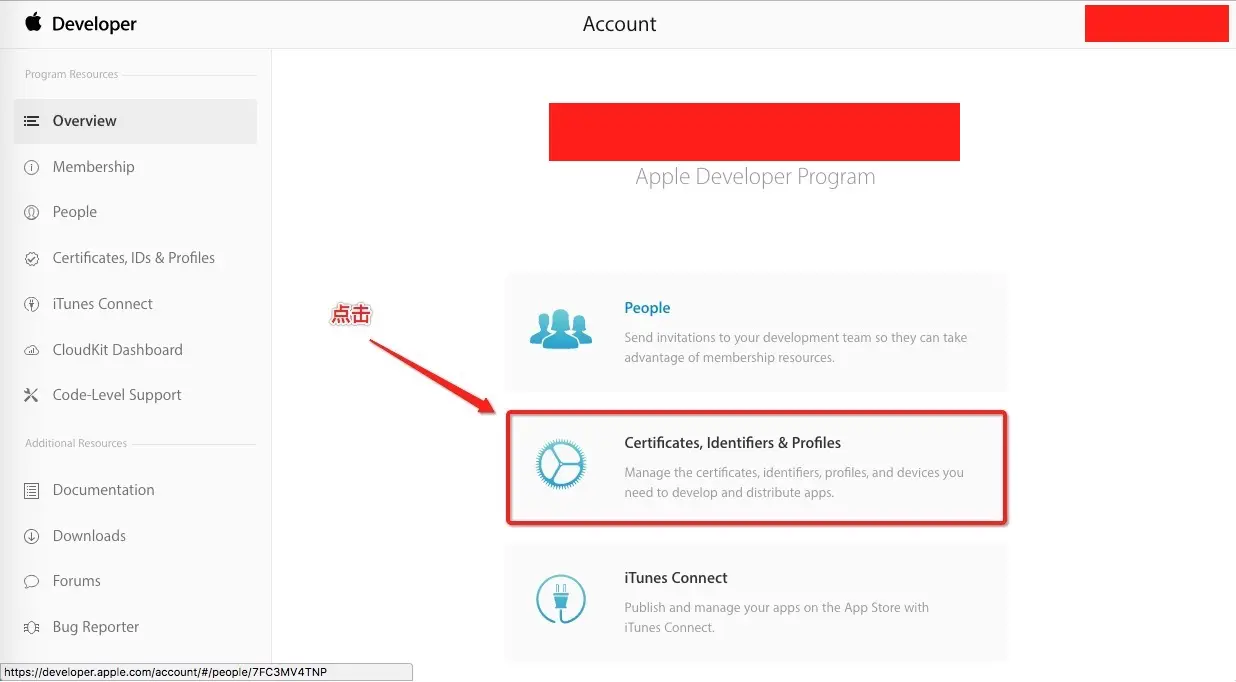
Task: Click the Forums speech bubble icon
Action: point(32,581)
